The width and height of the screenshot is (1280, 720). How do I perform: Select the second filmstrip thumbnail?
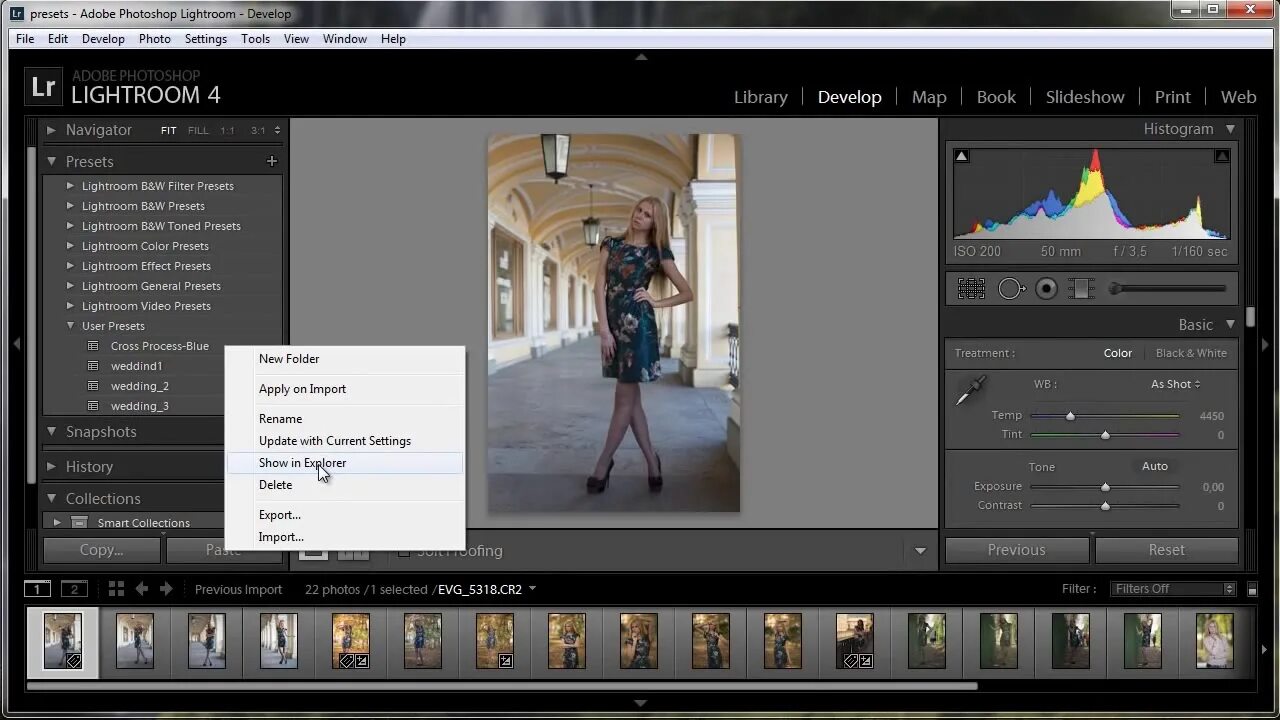134,641
